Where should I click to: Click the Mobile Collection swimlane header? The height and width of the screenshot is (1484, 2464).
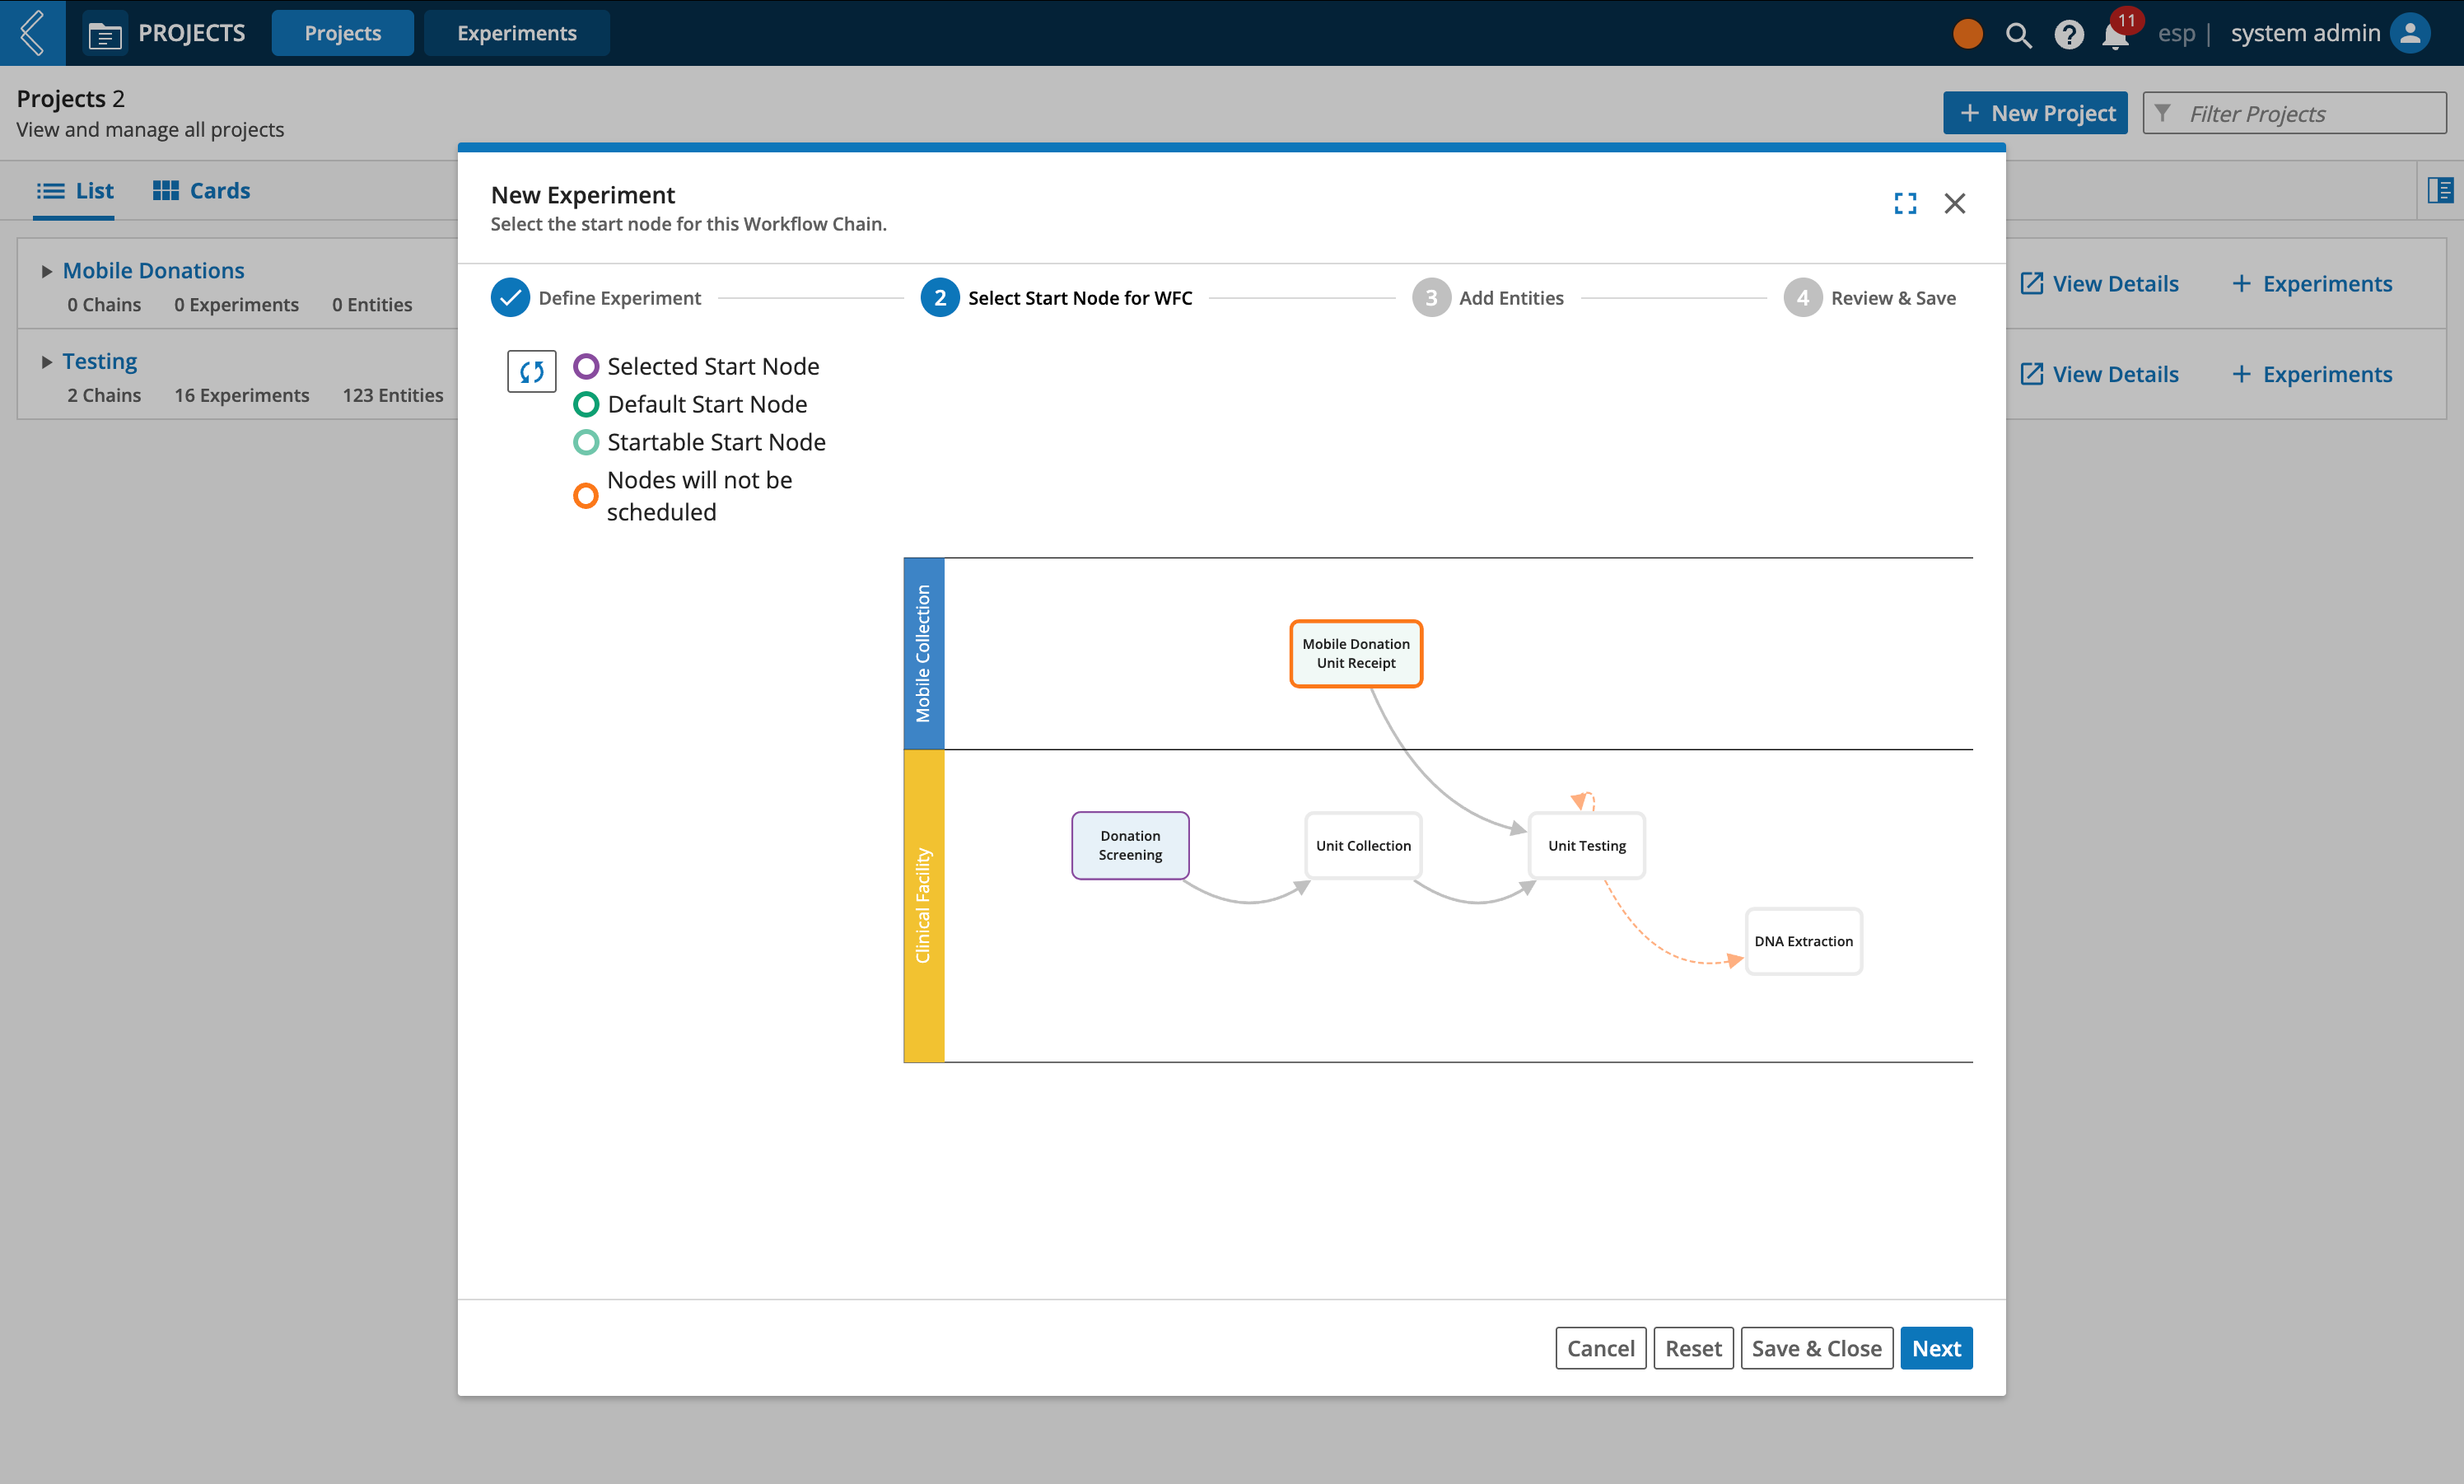pyautogui.click(x=923, y=653)
